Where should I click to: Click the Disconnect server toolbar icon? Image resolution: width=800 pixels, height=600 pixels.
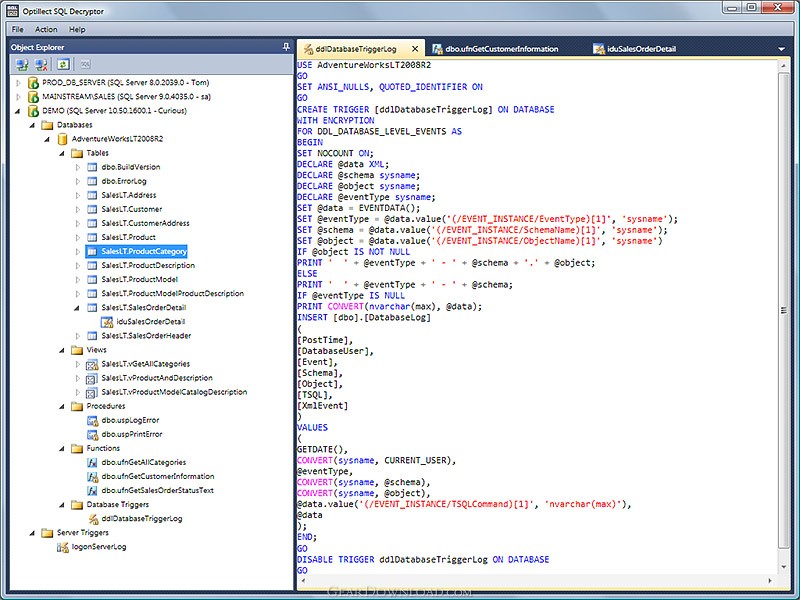[x=41, y=64]
